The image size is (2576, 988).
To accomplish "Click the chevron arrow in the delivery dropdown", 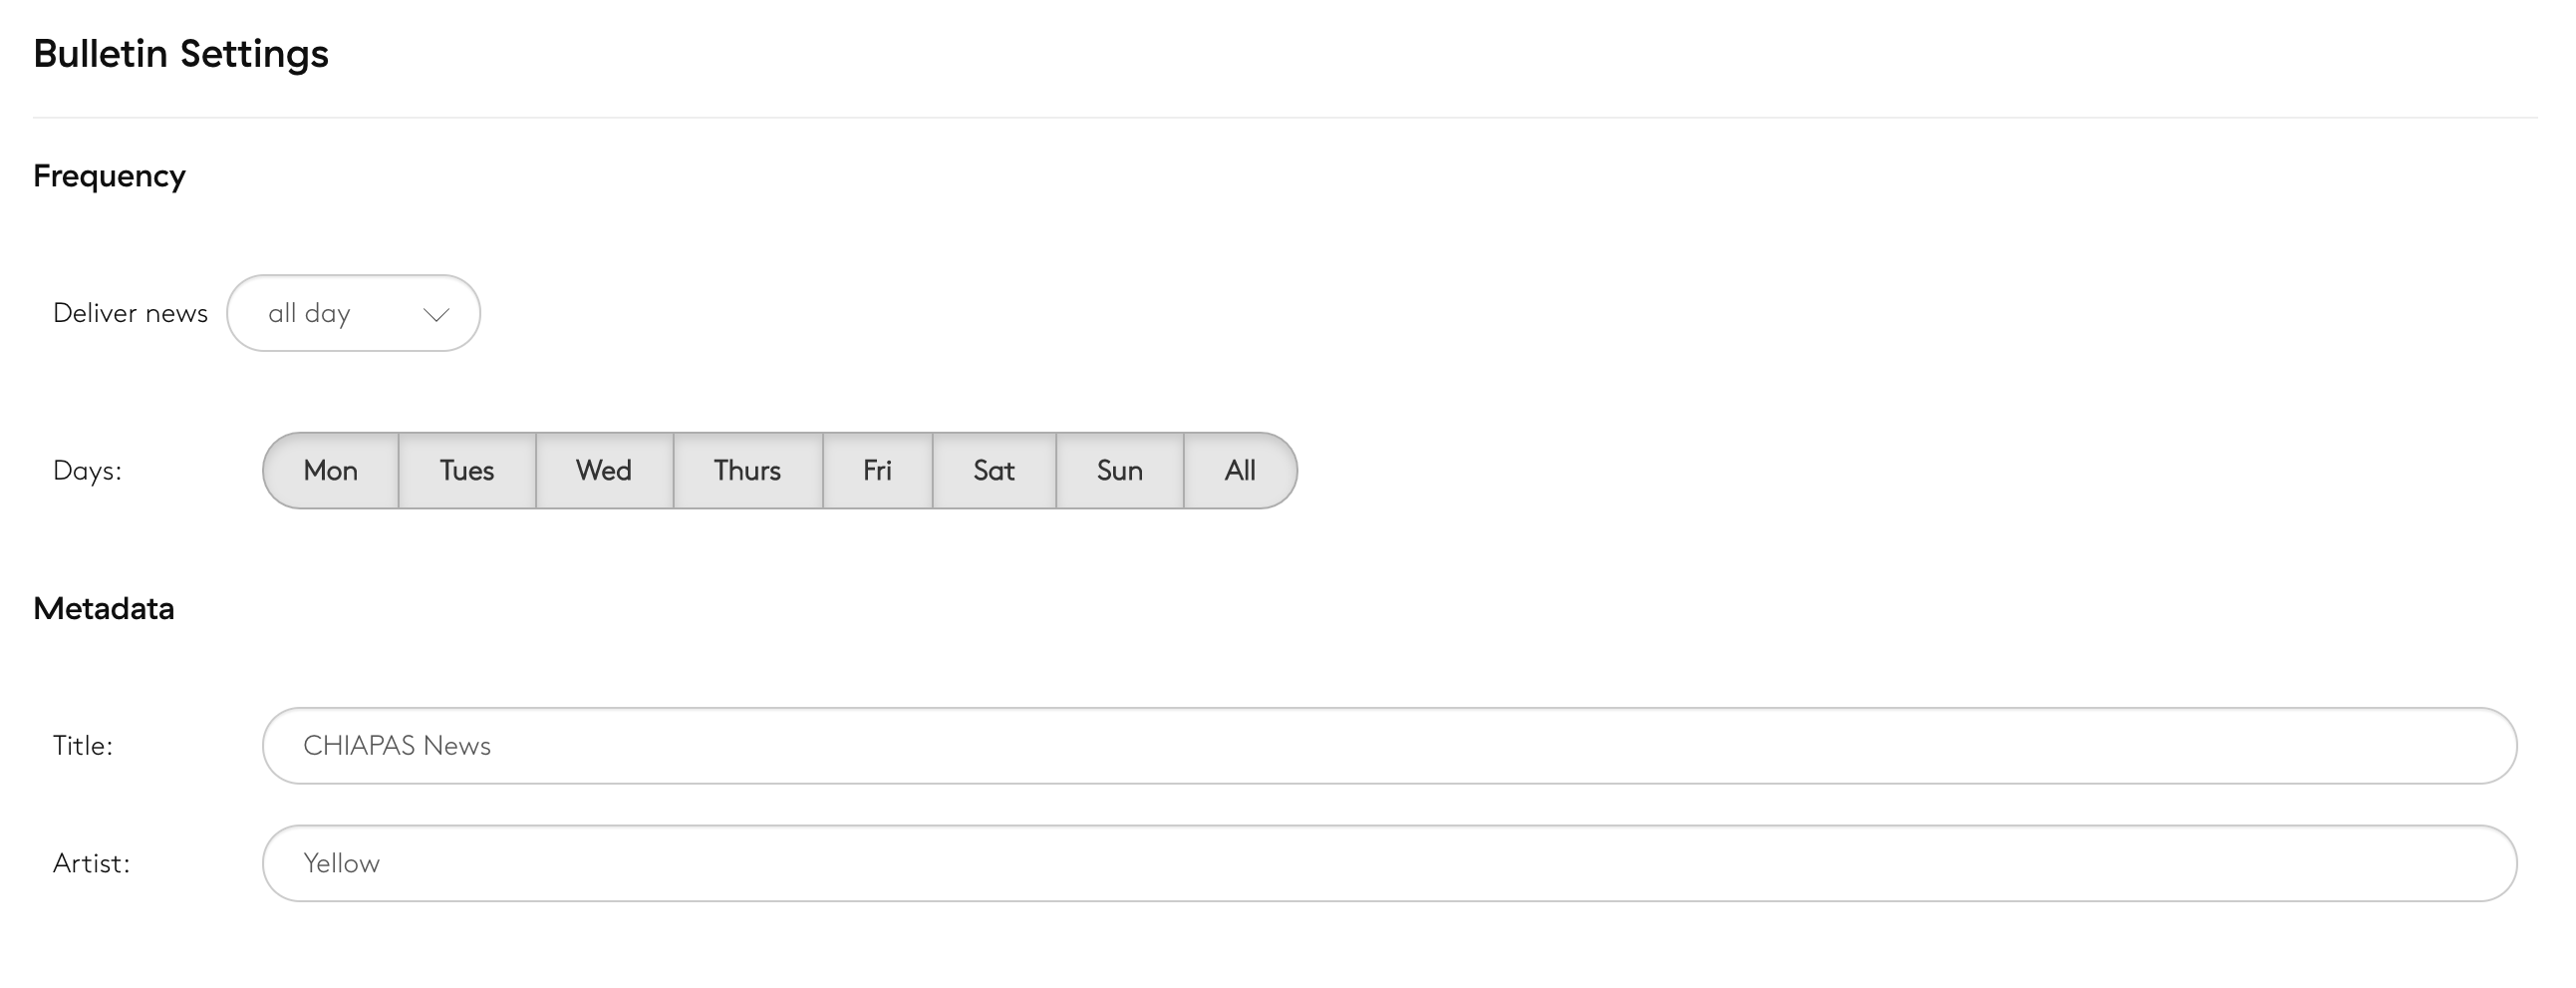I will (436, 314).
